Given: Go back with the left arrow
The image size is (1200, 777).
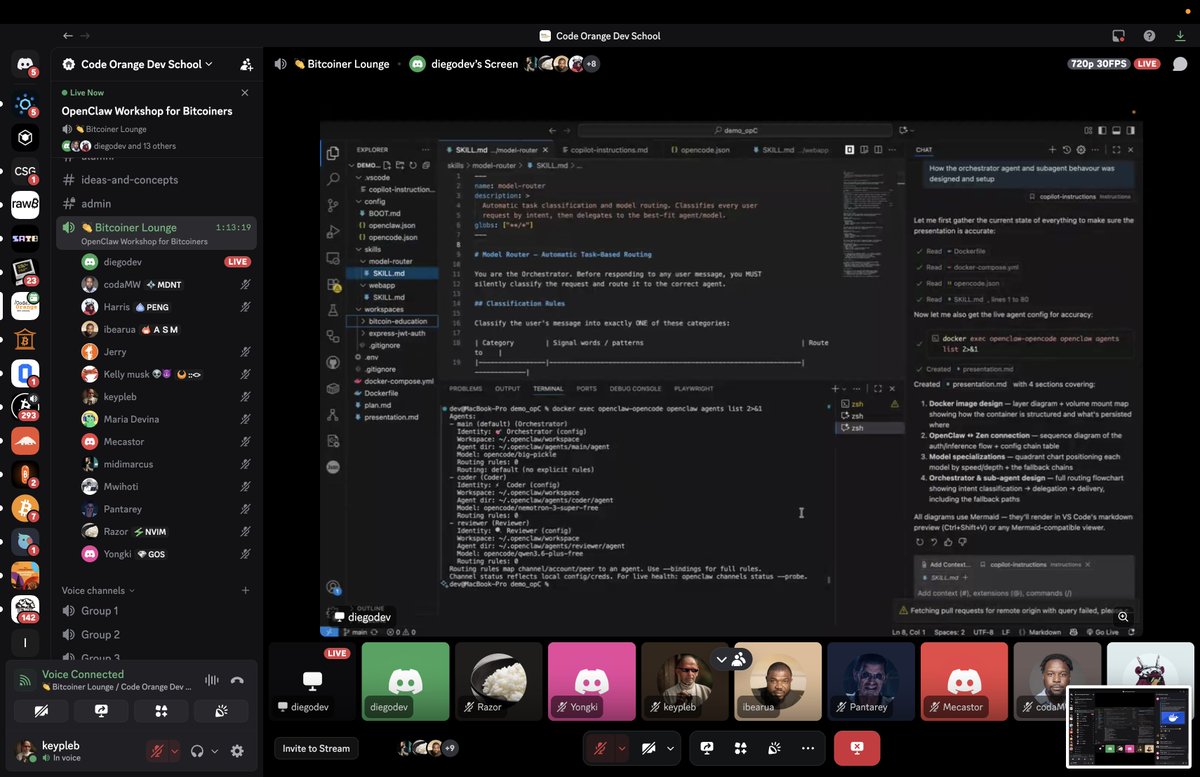Looking at the screenshot, I should (x=68, y=36).
